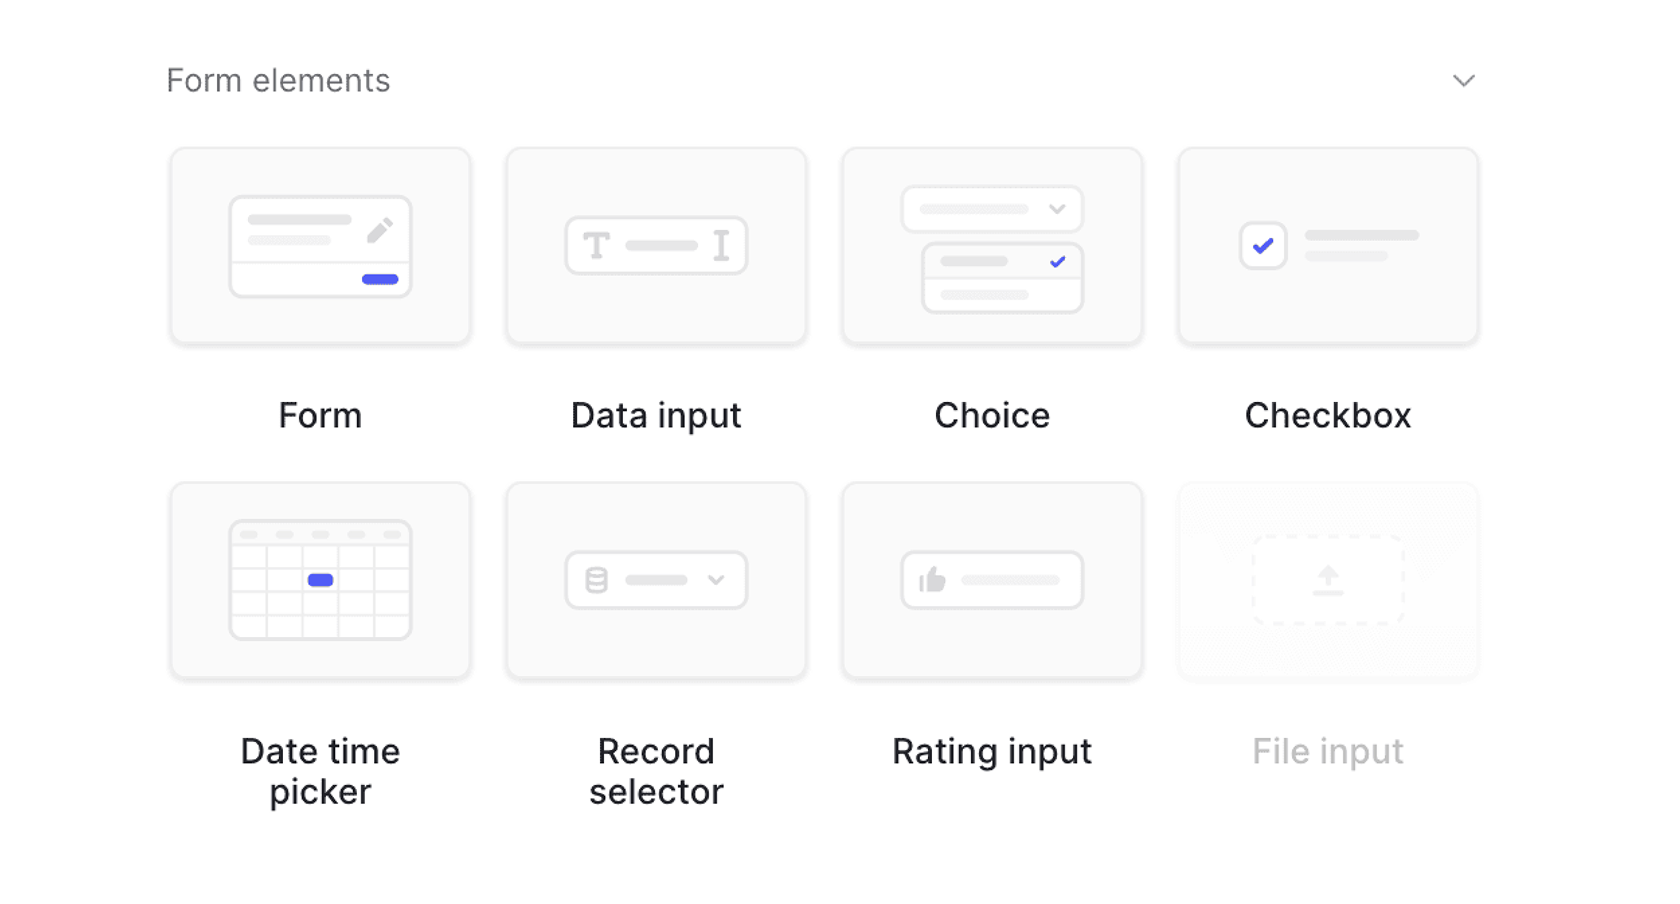This screenshot has height=904, width=1680.
Task: Click the Data input label
Action: coord(656,415)
